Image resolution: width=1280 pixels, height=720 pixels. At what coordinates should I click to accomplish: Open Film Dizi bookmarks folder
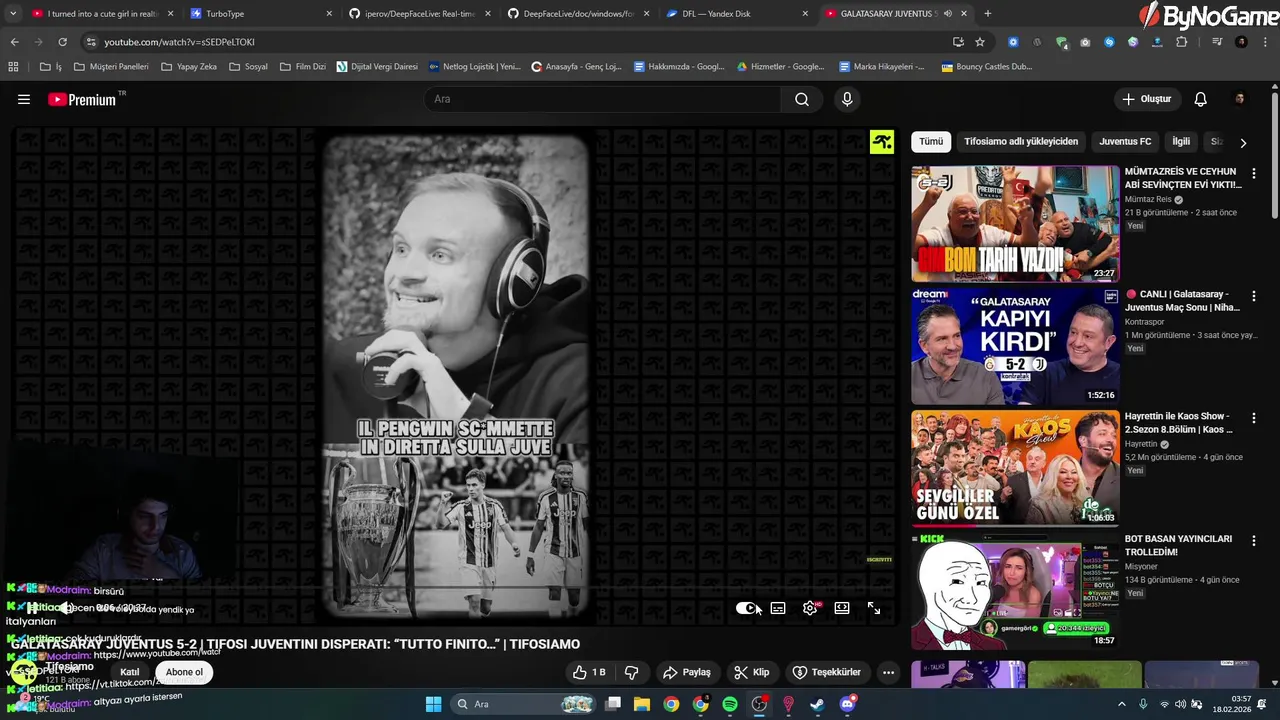coord(303,67)
